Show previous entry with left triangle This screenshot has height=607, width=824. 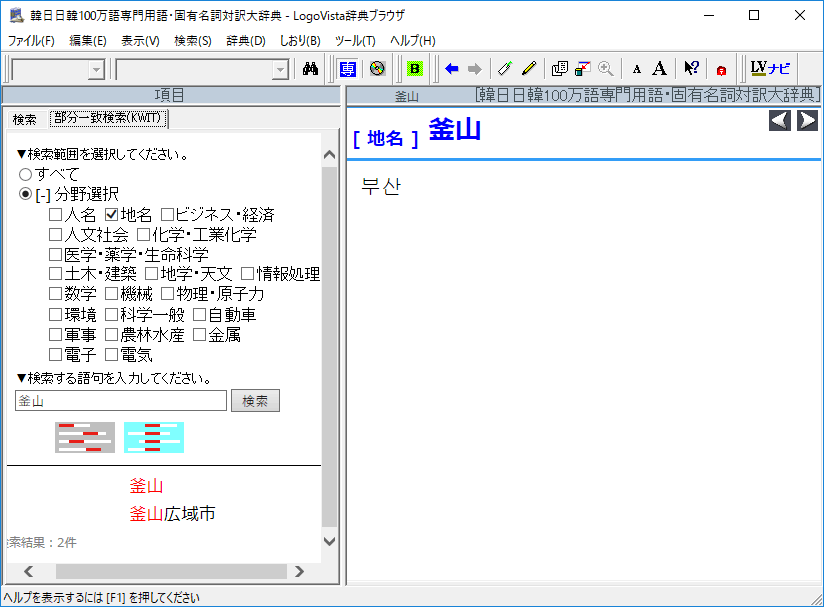(780, 120)
